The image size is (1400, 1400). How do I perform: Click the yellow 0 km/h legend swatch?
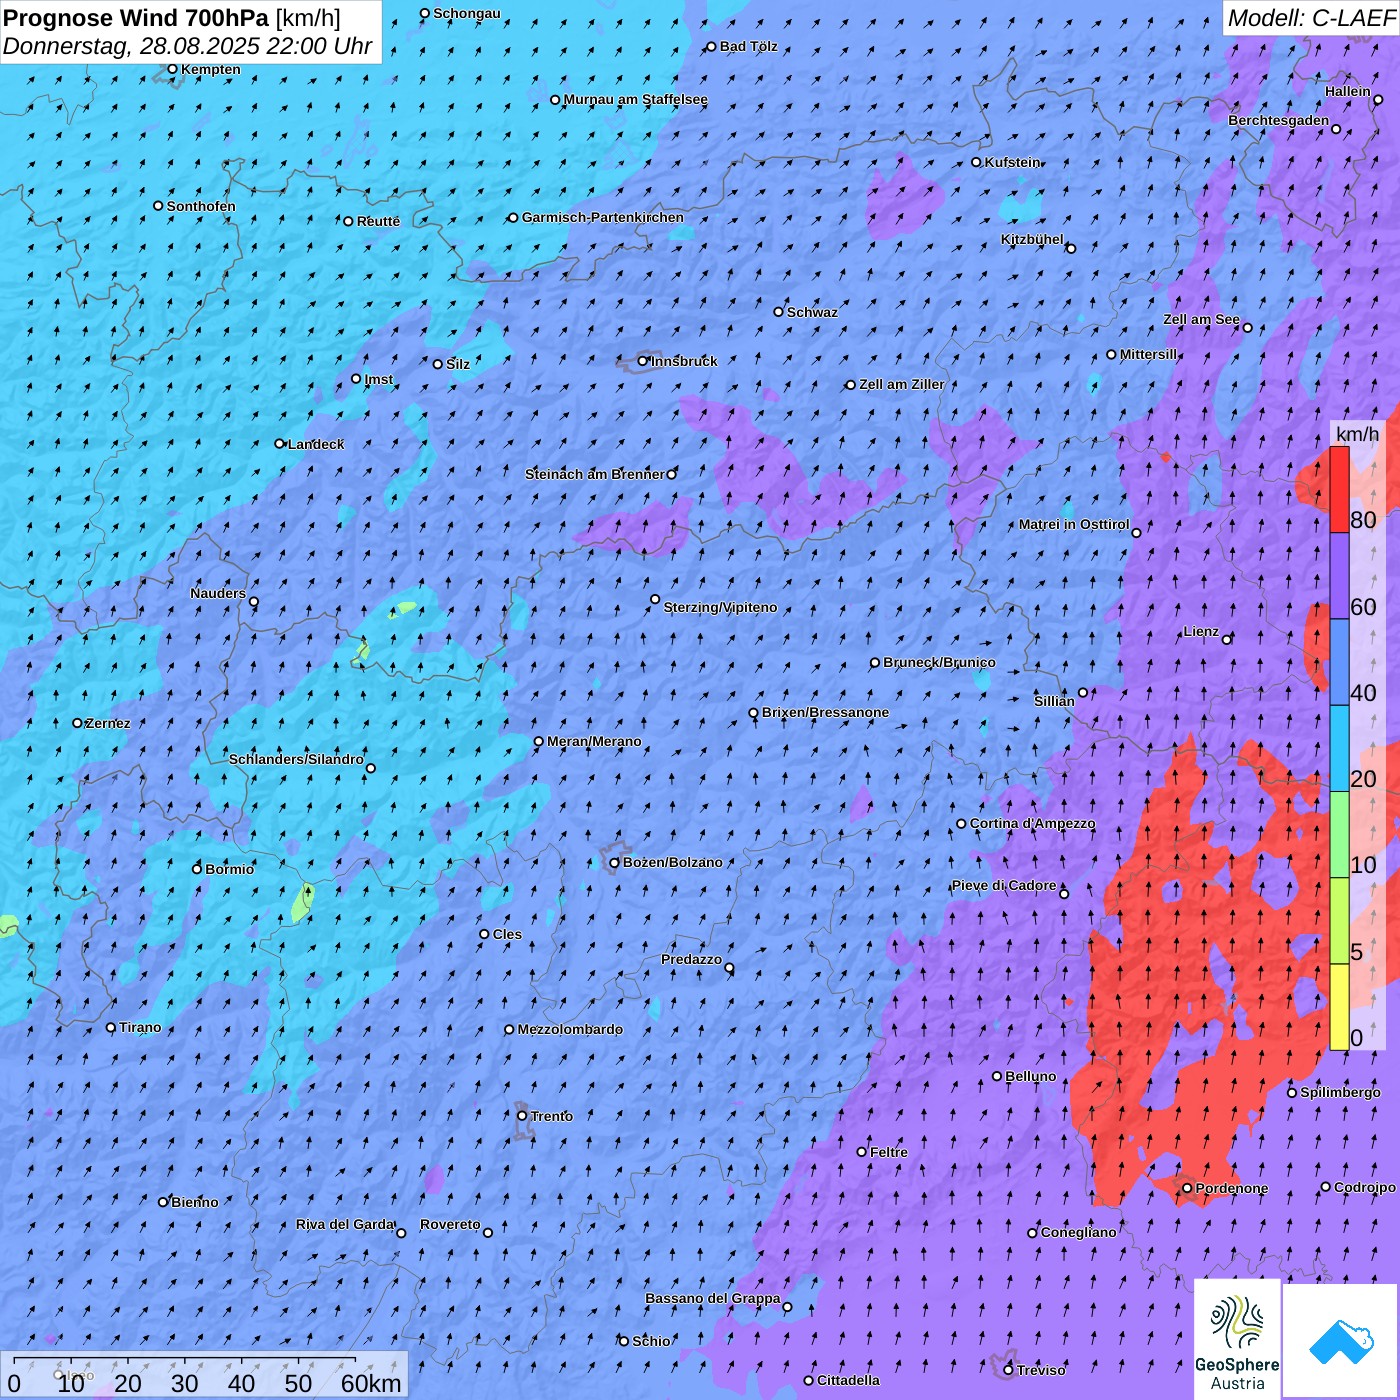(x=1340, y=1007)
